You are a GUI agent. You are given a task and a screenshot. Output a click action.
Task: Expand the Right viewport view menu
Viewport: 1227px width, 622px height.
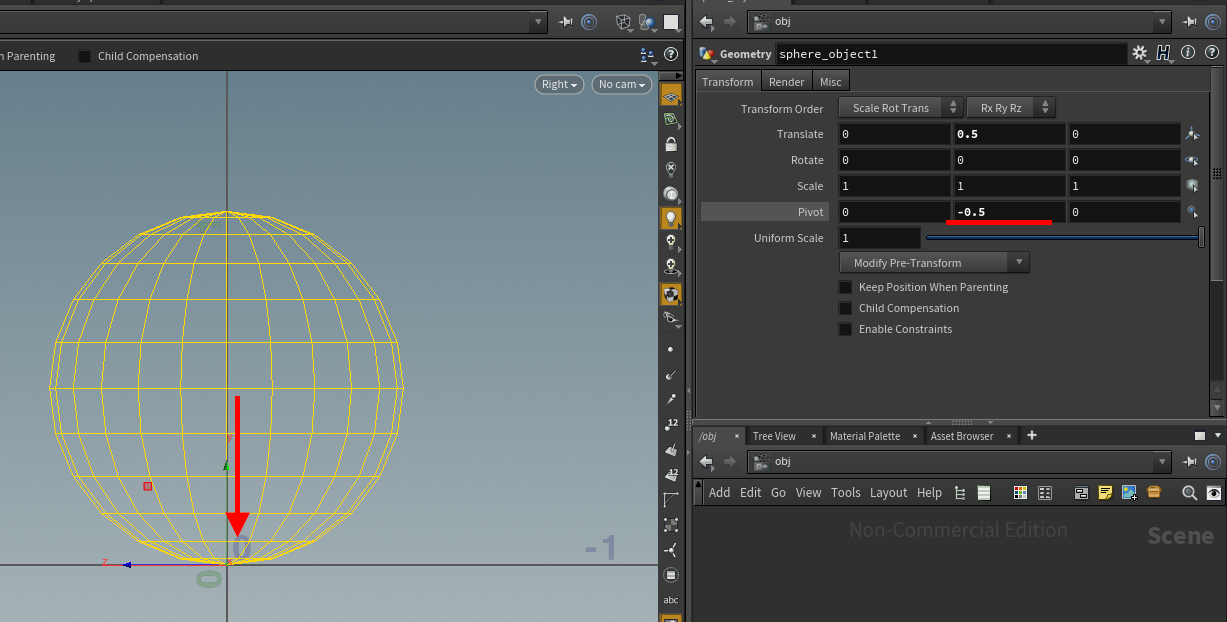(560, 85)
